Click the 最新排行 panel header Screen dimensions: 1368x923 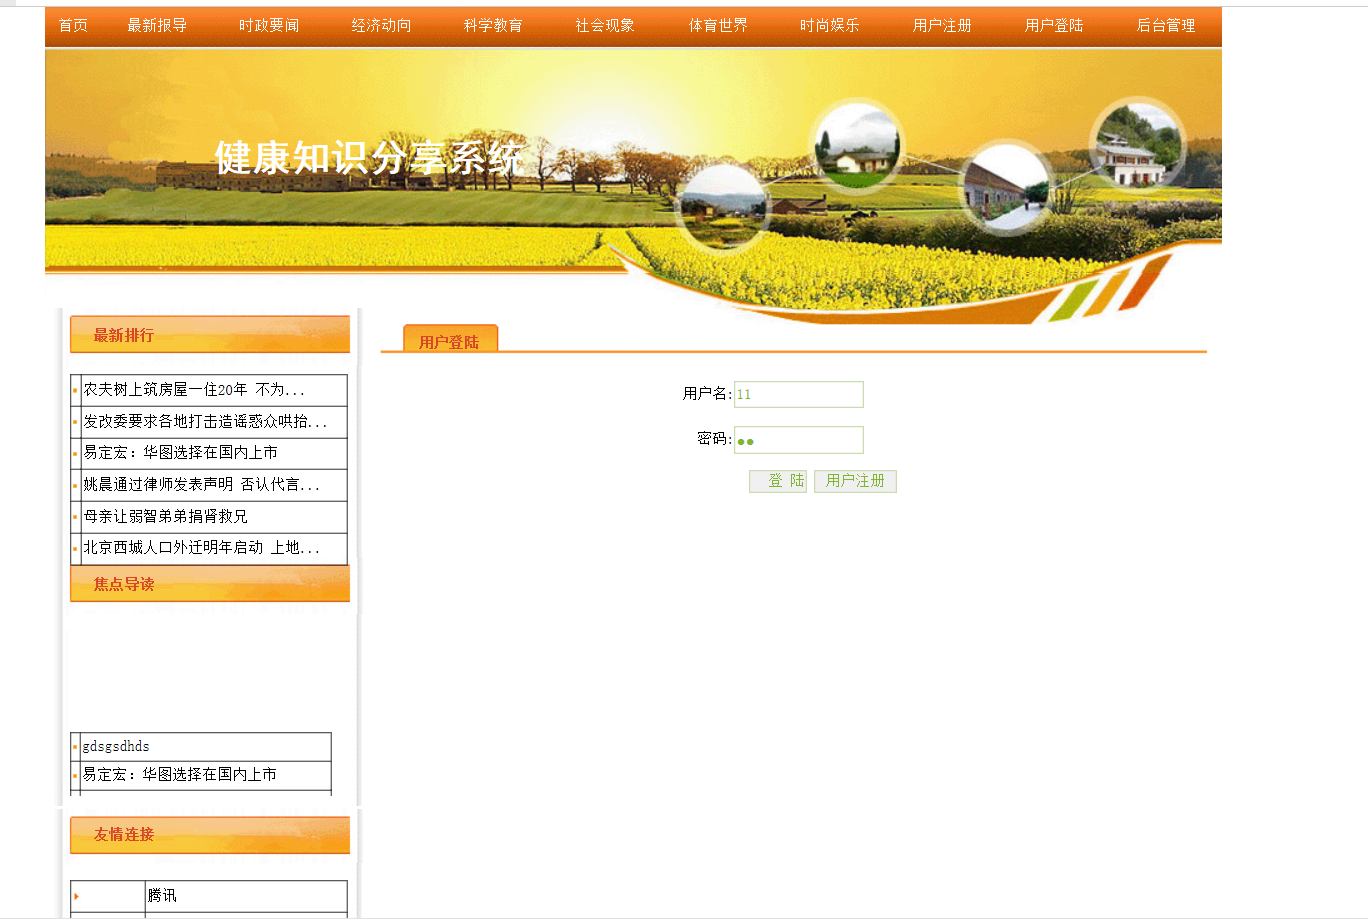pyautogui.click(x=210, y=335)
